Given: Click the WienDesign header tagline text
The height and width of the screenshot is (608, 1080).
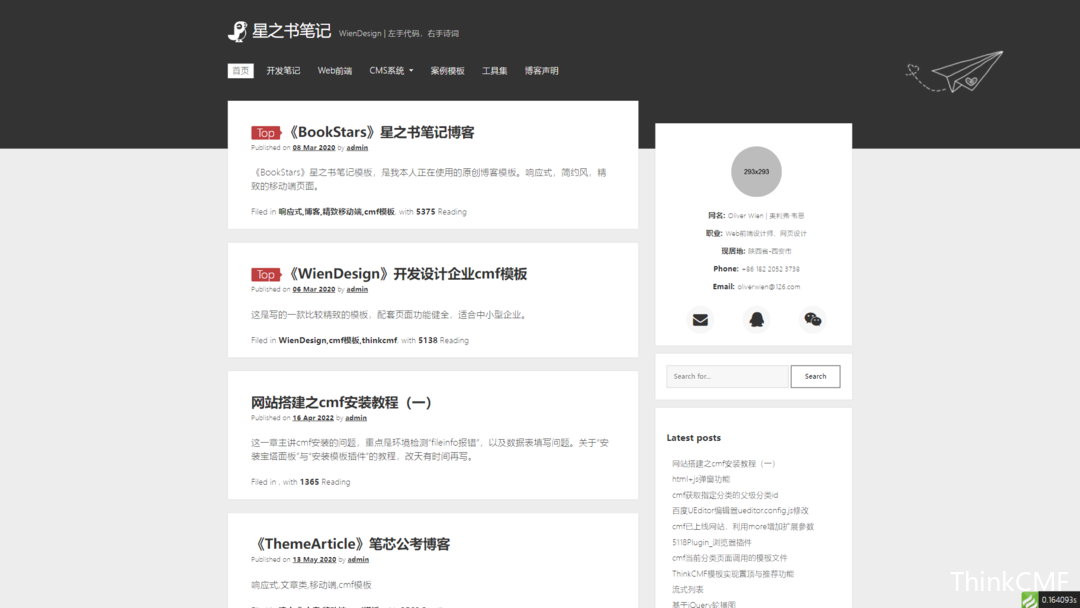Looking at the screenshot, I should 399,33.
